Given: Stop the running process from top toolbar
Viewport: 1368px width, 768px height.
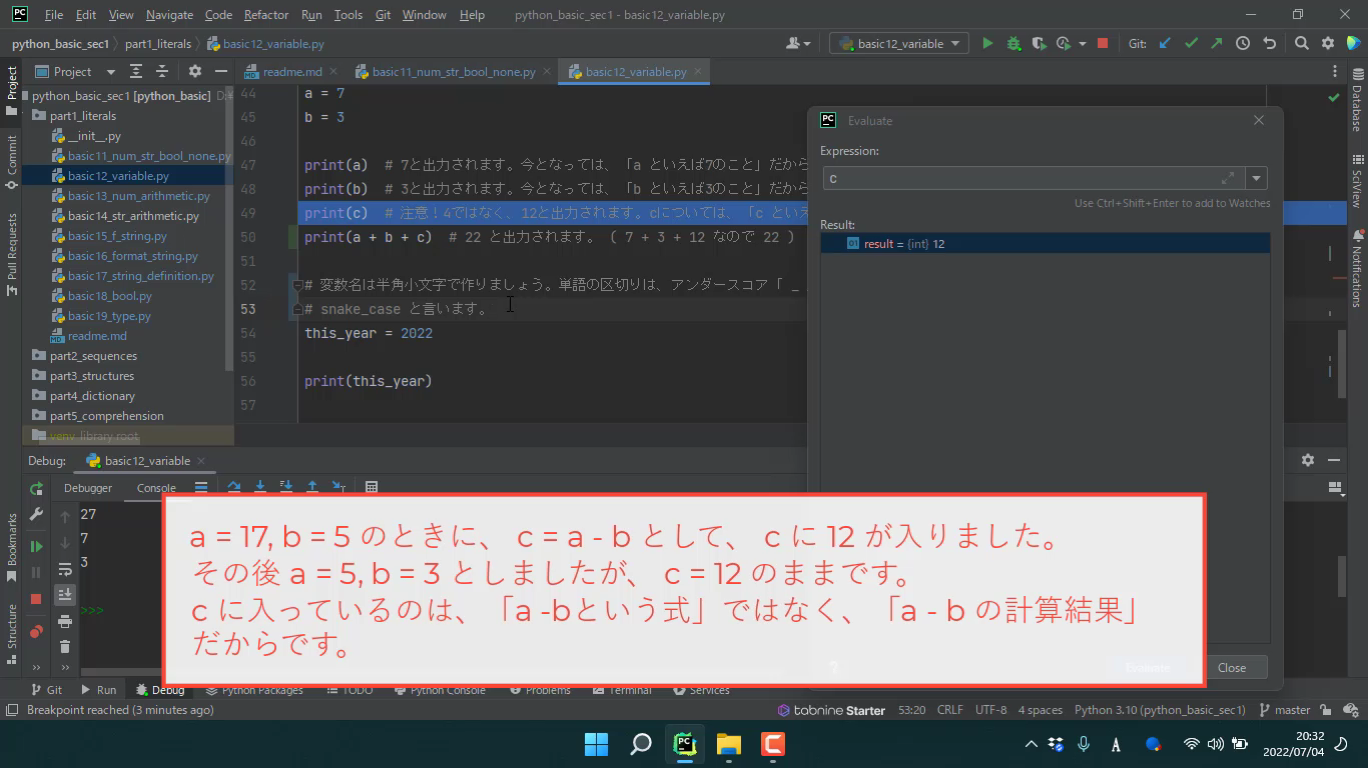Looking at the screenshot, I should coord(1102,44).
